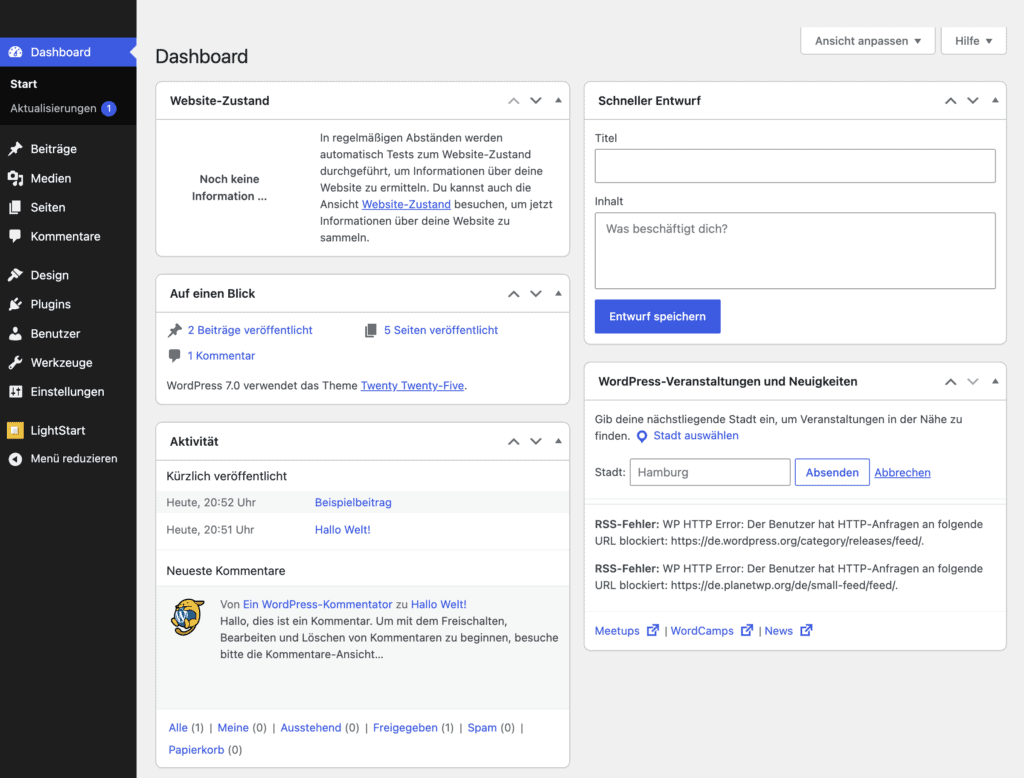Open the WordCamps link
Viewport: 1024px width, 778px height.
coord(702,631)
